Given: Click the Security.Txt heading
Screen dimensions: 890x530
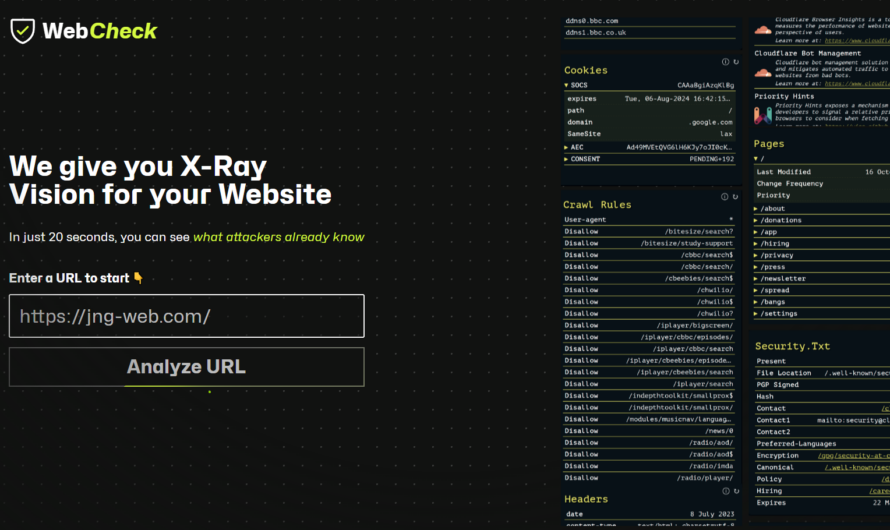Looking at the screenshot, I should tap(792, 346).
